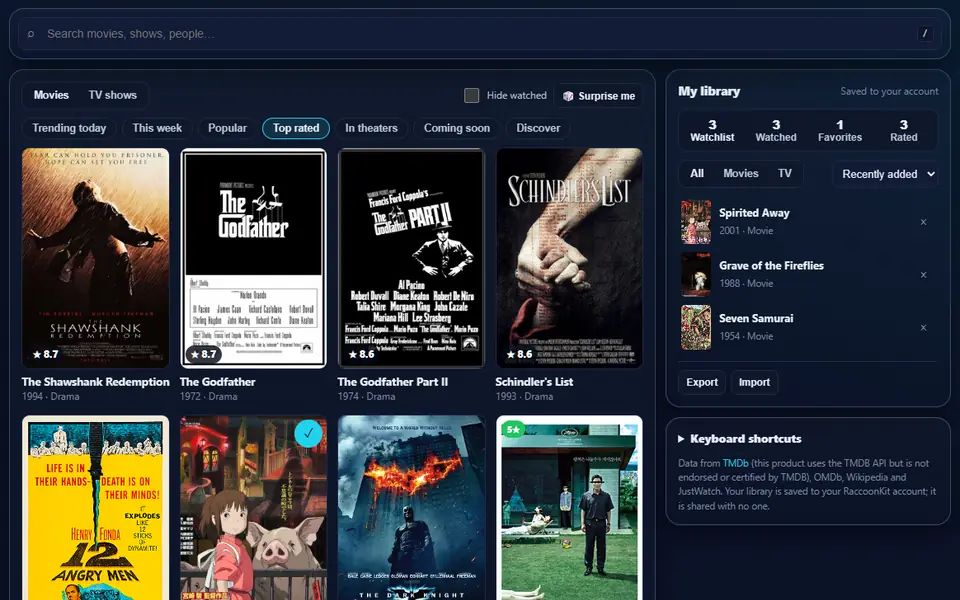Click the 'The Godfather Part II' title text
This screenshot has height=600, width=960.
[x=392, y=382]
